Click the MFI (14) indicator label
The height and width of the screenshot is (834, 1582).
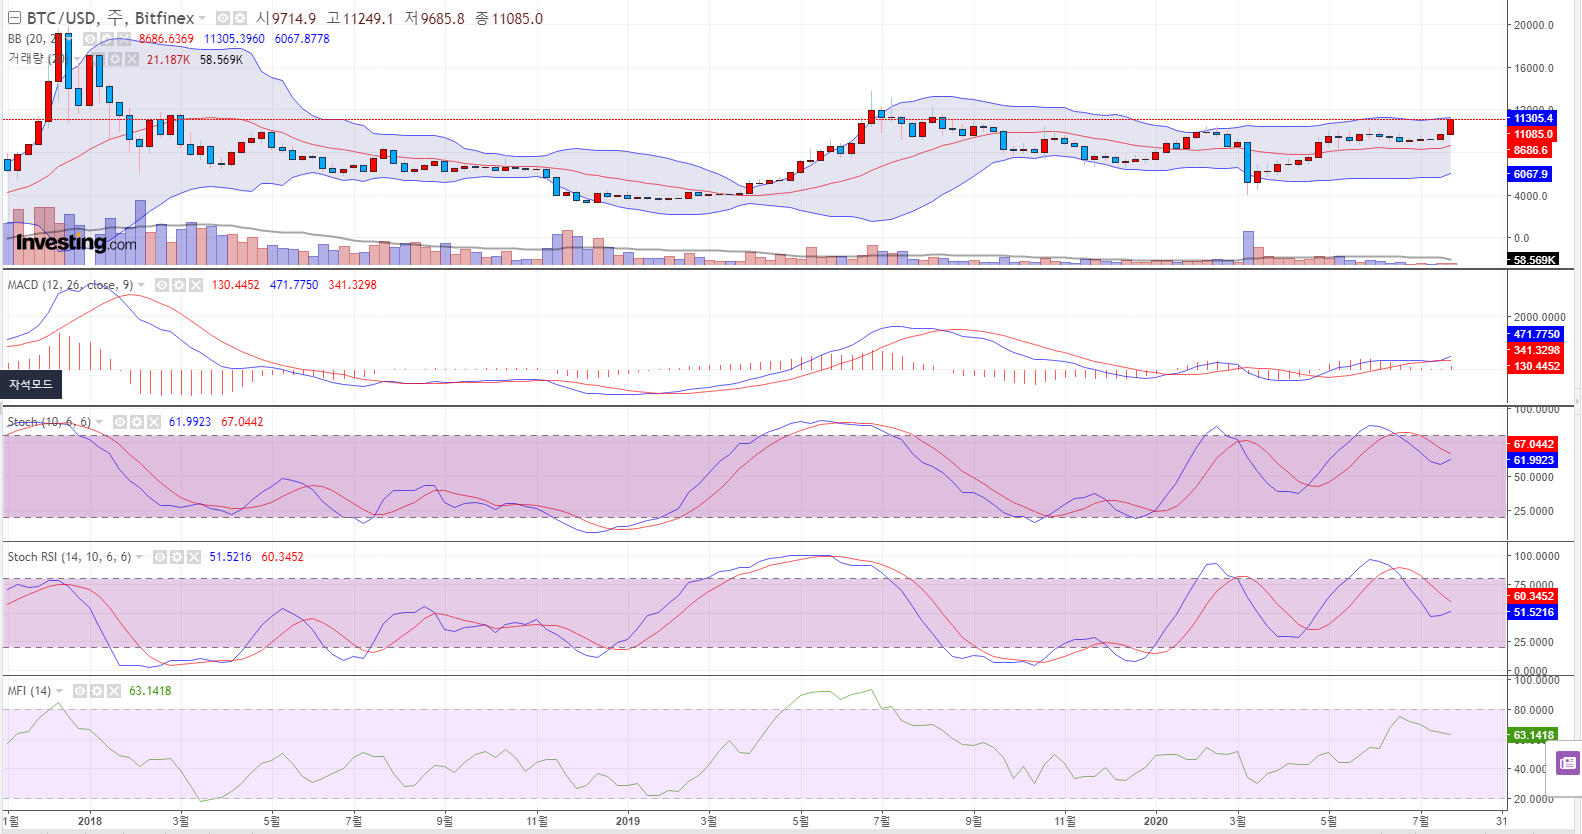coord(29,691)
